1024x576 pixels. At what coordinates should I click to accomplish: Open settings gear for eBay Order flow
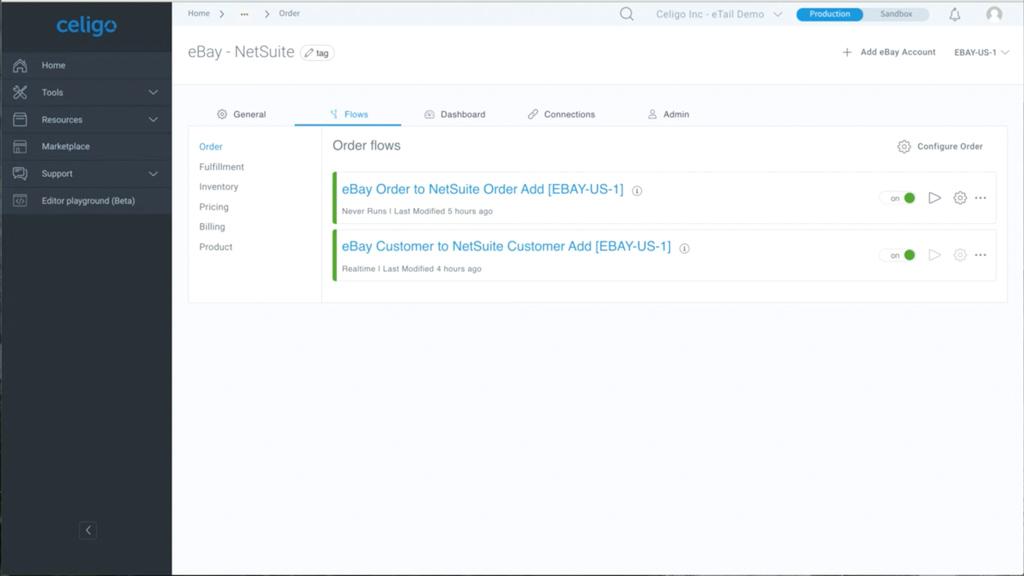click(x=960, y=198)
